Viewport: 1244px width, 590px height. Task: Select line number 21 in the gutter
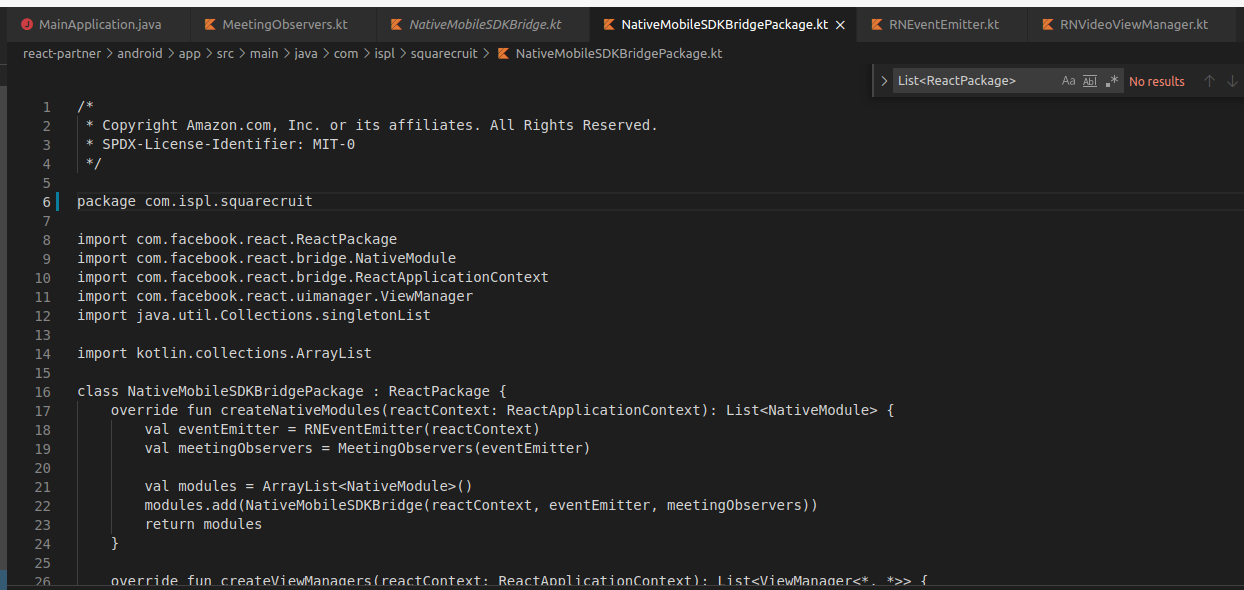tap(42, 486)
